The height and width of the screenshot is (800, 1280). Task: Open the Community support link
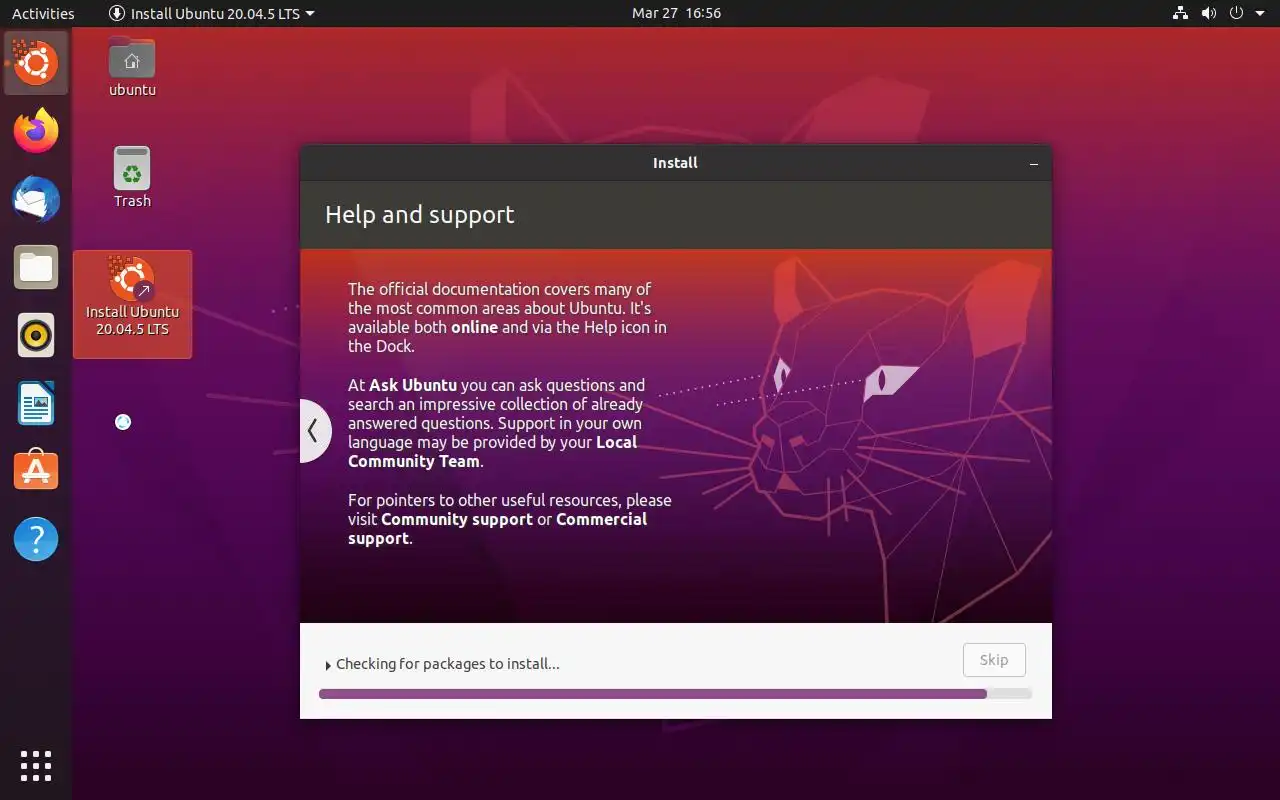tap(457, 519)
